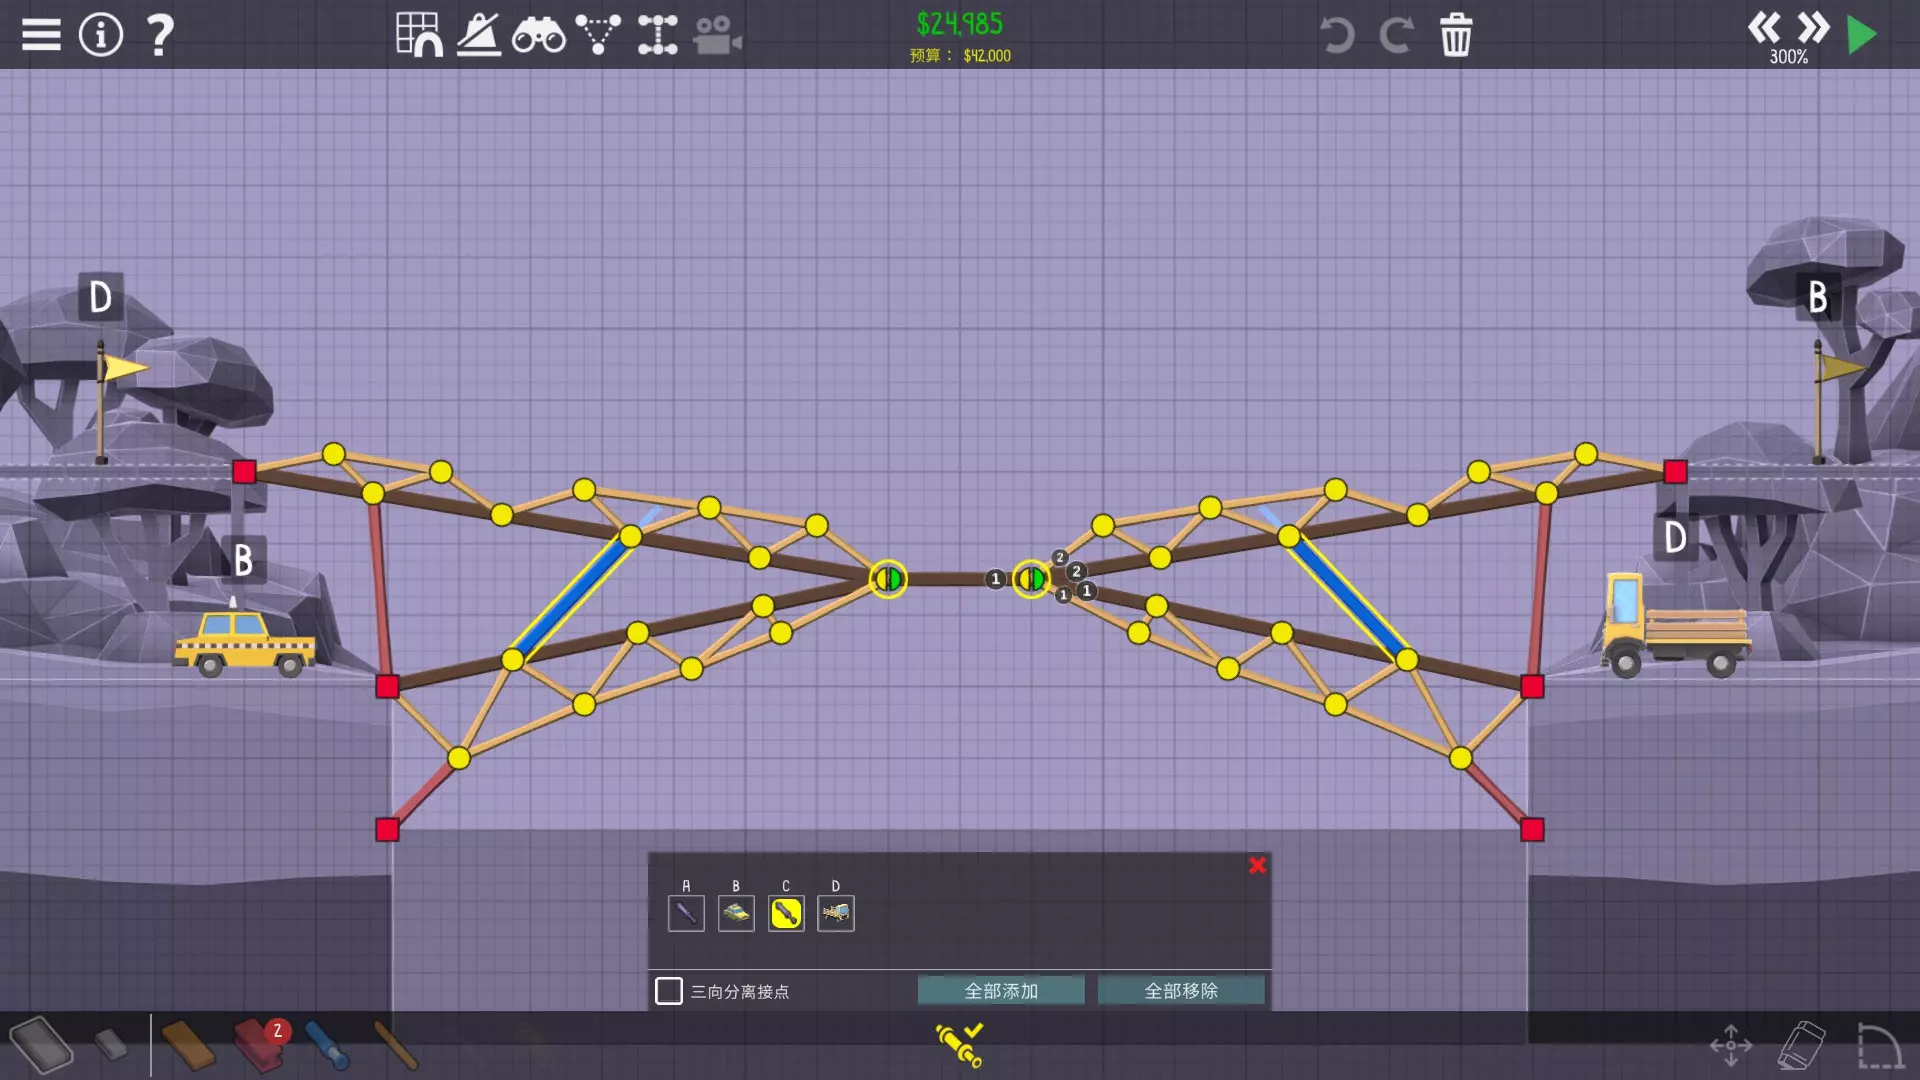Undo the last action
Screen dimensions: 1920x1080
tap(1337, 35)
